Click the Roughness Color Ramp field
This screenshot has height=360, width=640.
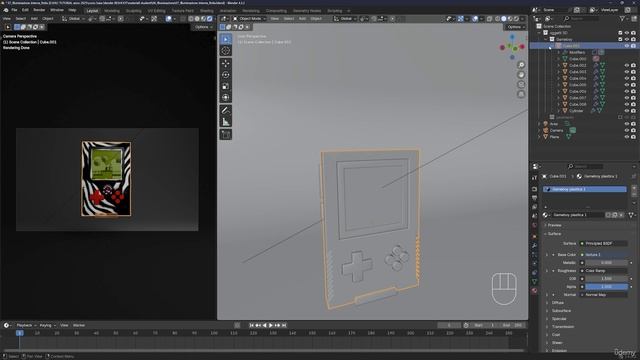tap(604, 271)
